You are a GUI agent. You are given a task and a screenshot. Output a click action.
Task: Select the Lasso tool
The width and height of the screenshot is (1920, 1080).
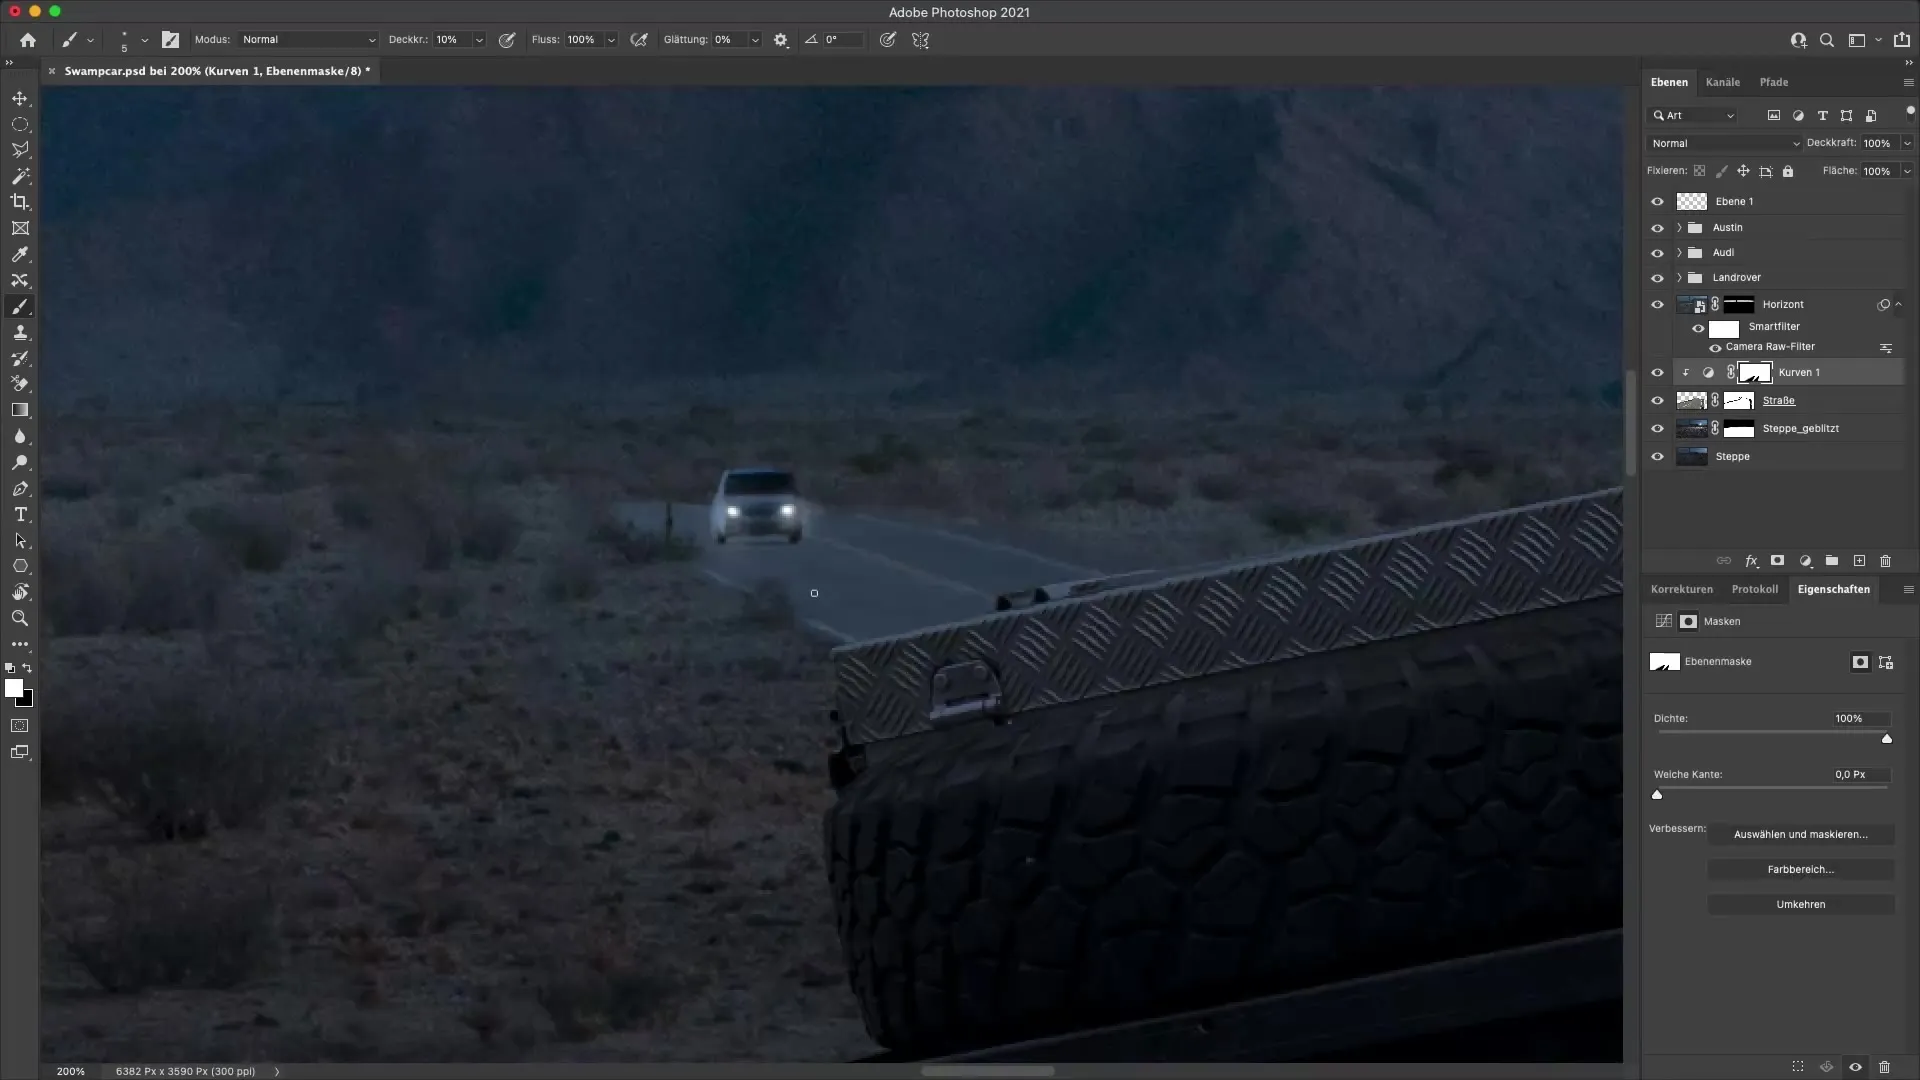[x=20, y=150]
